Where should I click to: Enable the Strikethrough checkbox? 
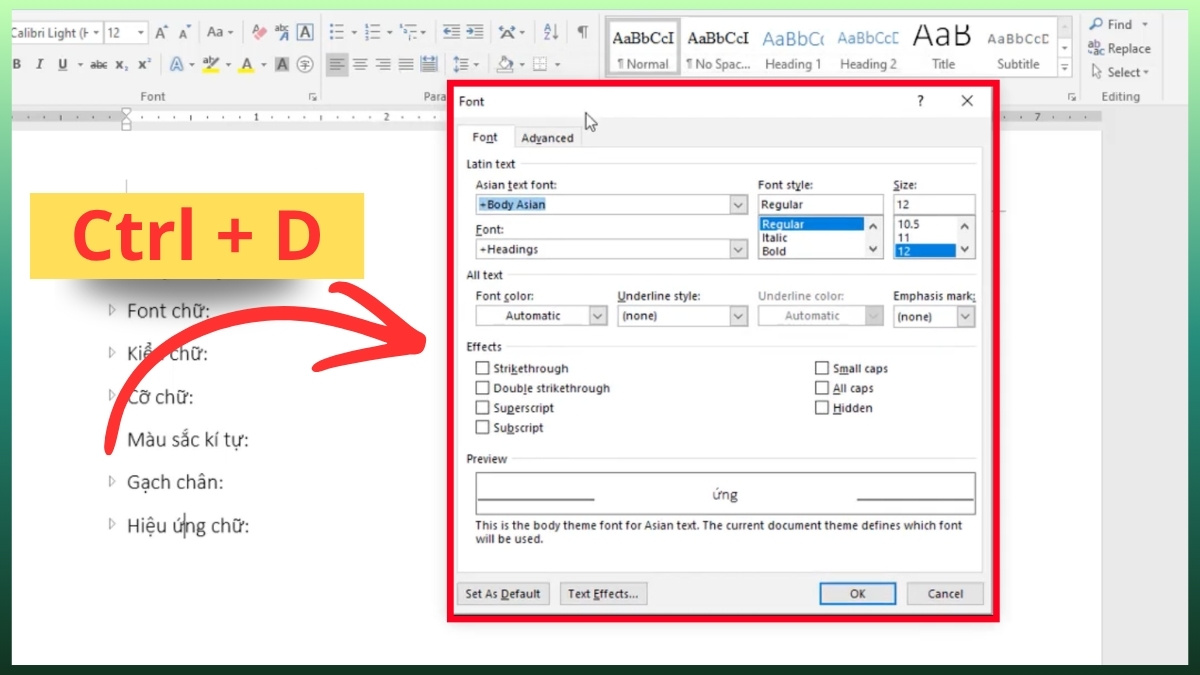(483, 369)
